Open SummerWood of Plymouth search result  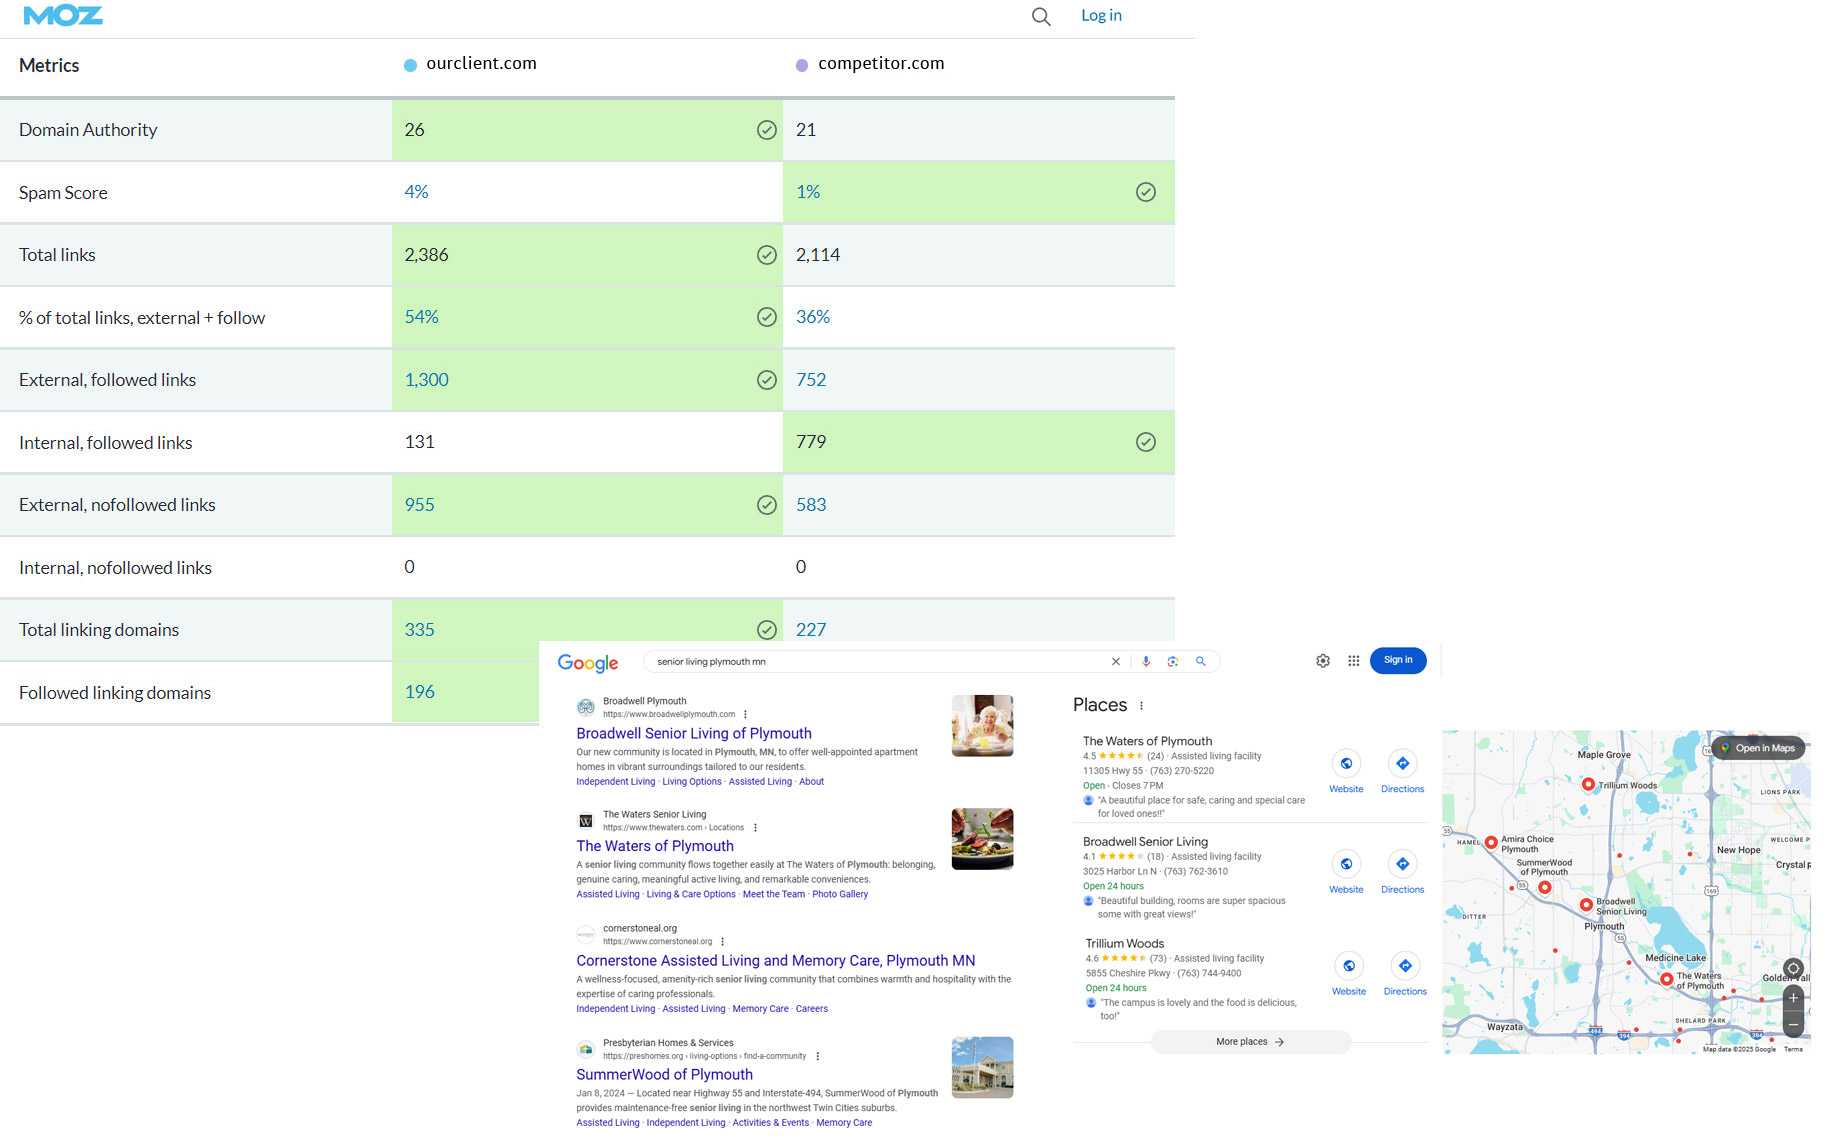point(664,1074)
